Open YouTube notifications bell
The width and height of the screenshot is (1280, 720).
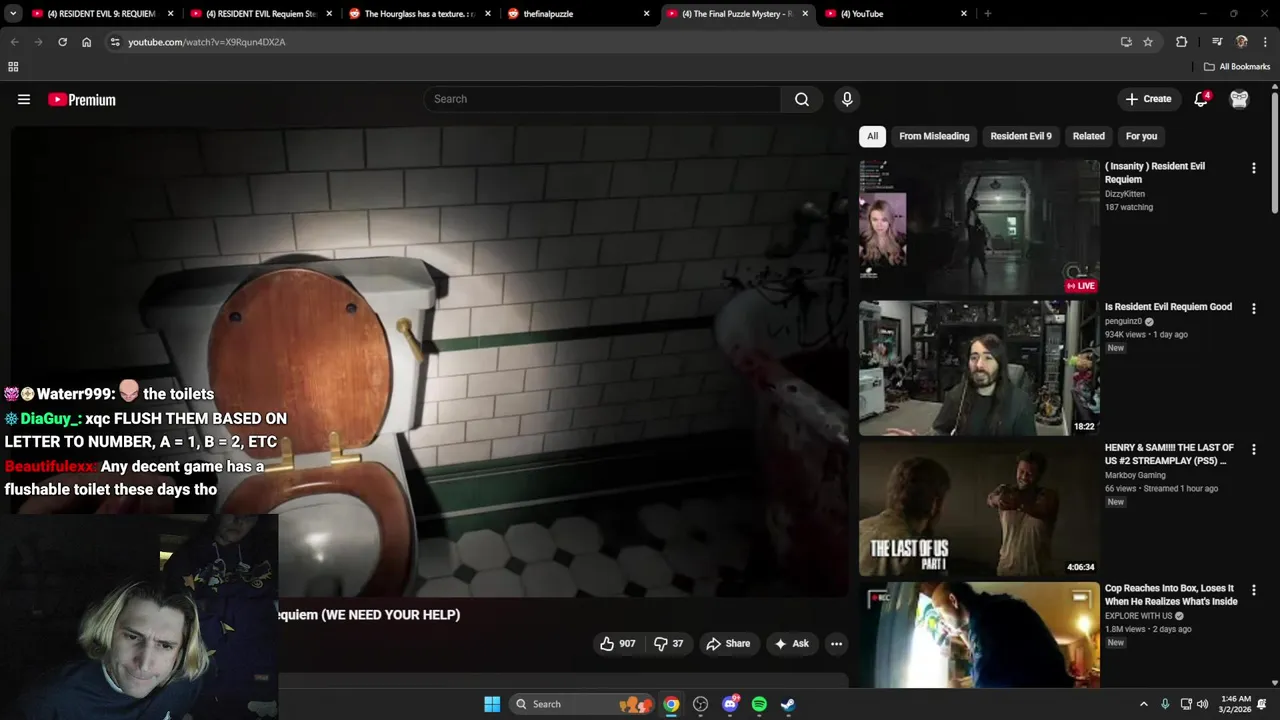(1202, 99)
